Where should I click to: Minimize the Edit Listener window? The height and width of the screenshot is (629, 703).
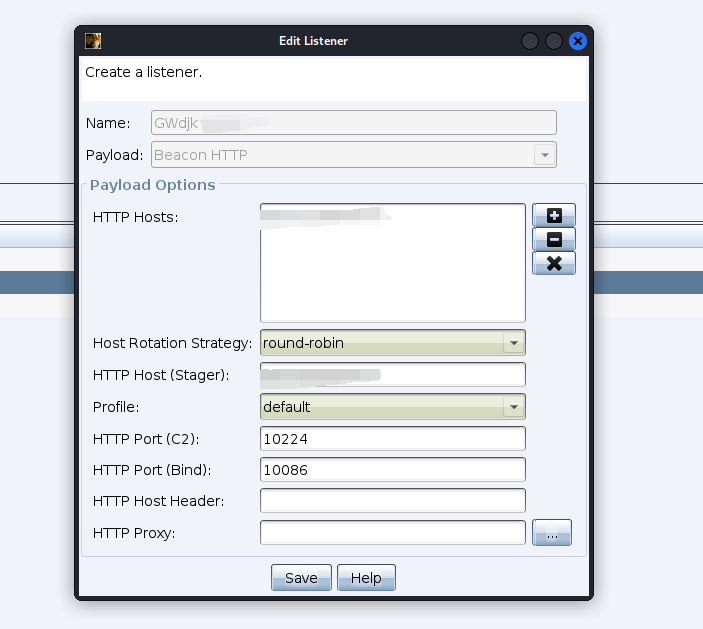click(531, 41)
